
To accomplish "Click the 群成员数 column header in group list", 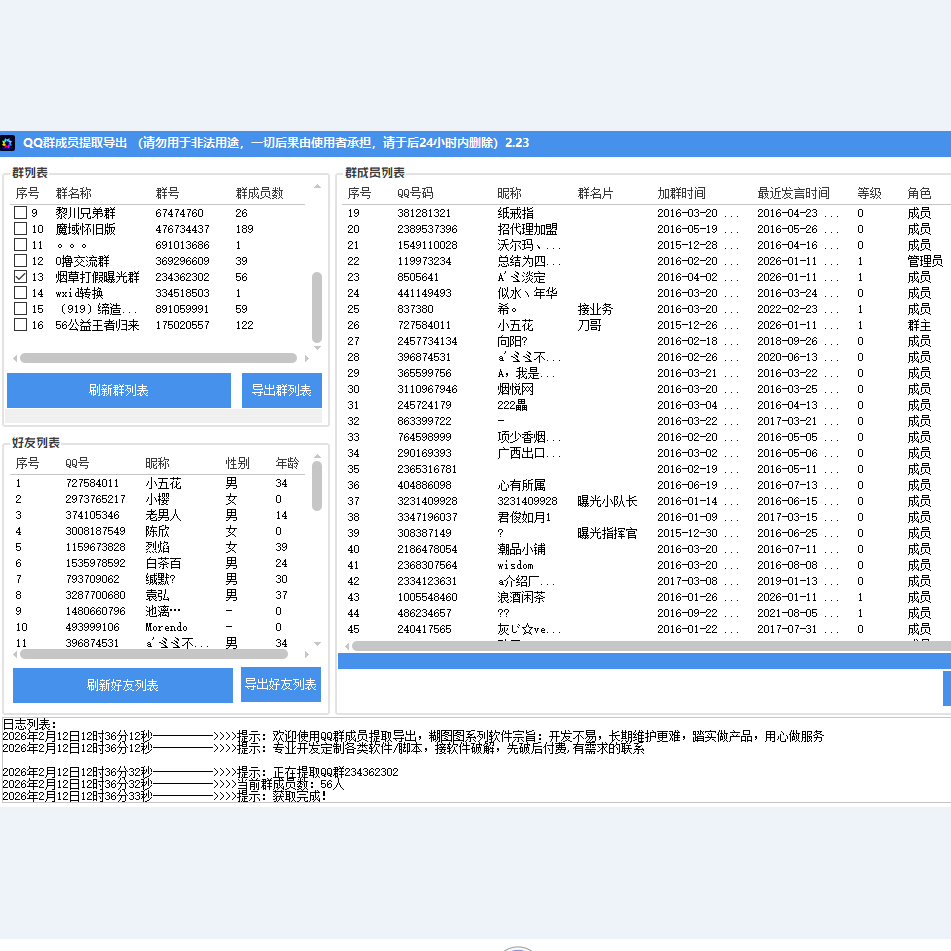I will tap(259, 193).
